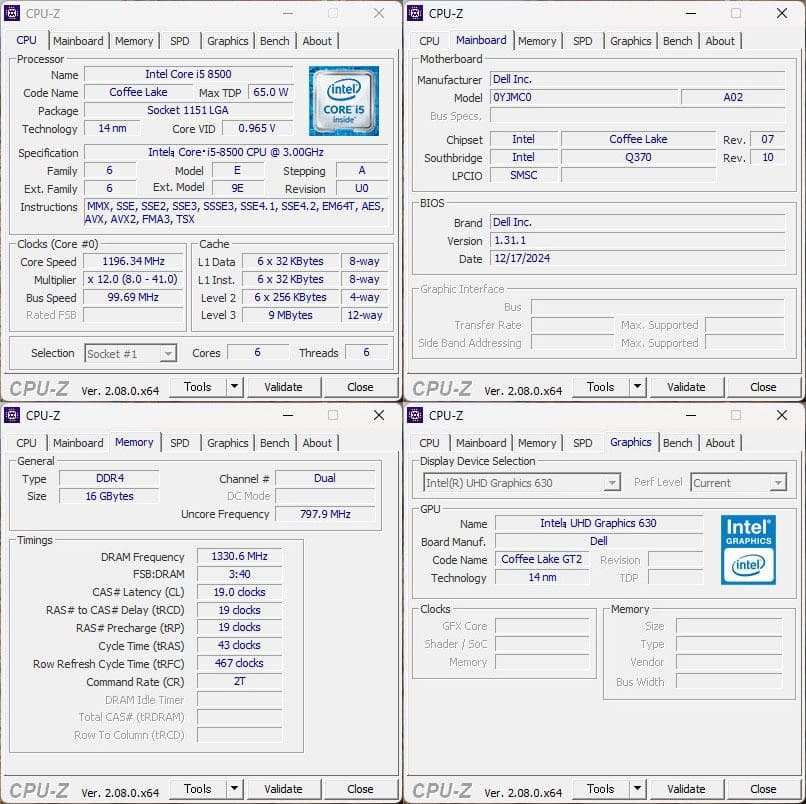The image size is (806, 804).
Task: Click the Intel Core i5 badge
Action: pos(345,101)
